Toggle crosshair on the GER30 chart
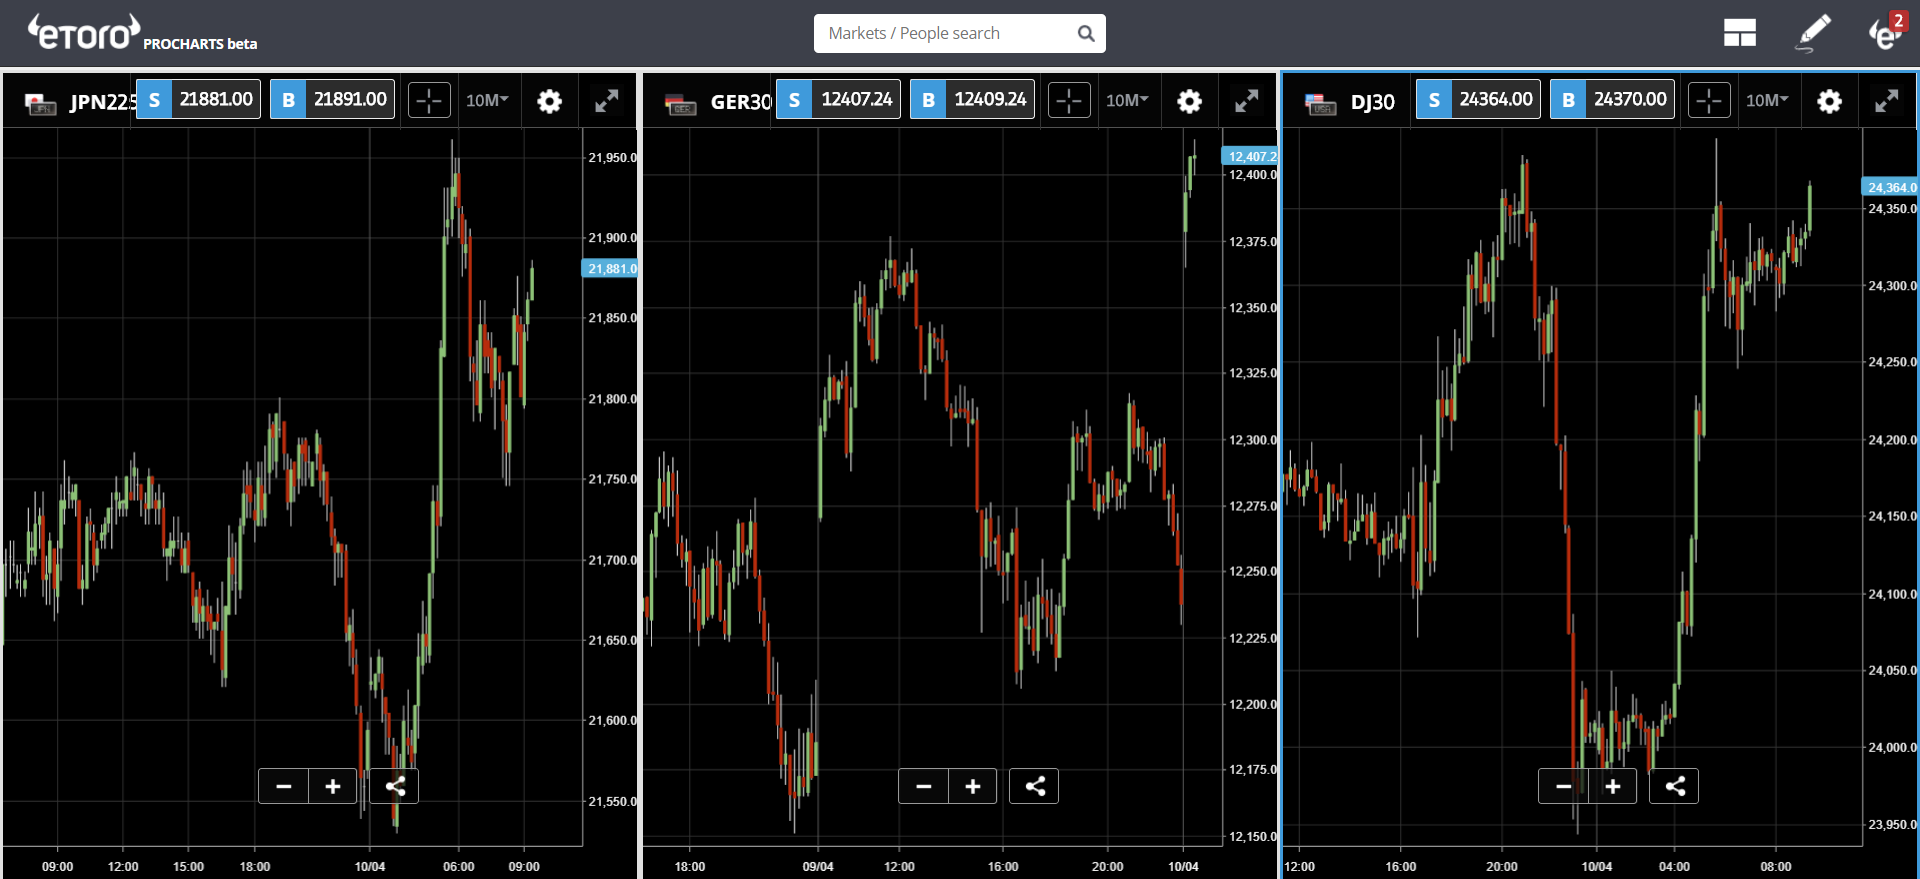1920x879 pixels. point(1069,100)
